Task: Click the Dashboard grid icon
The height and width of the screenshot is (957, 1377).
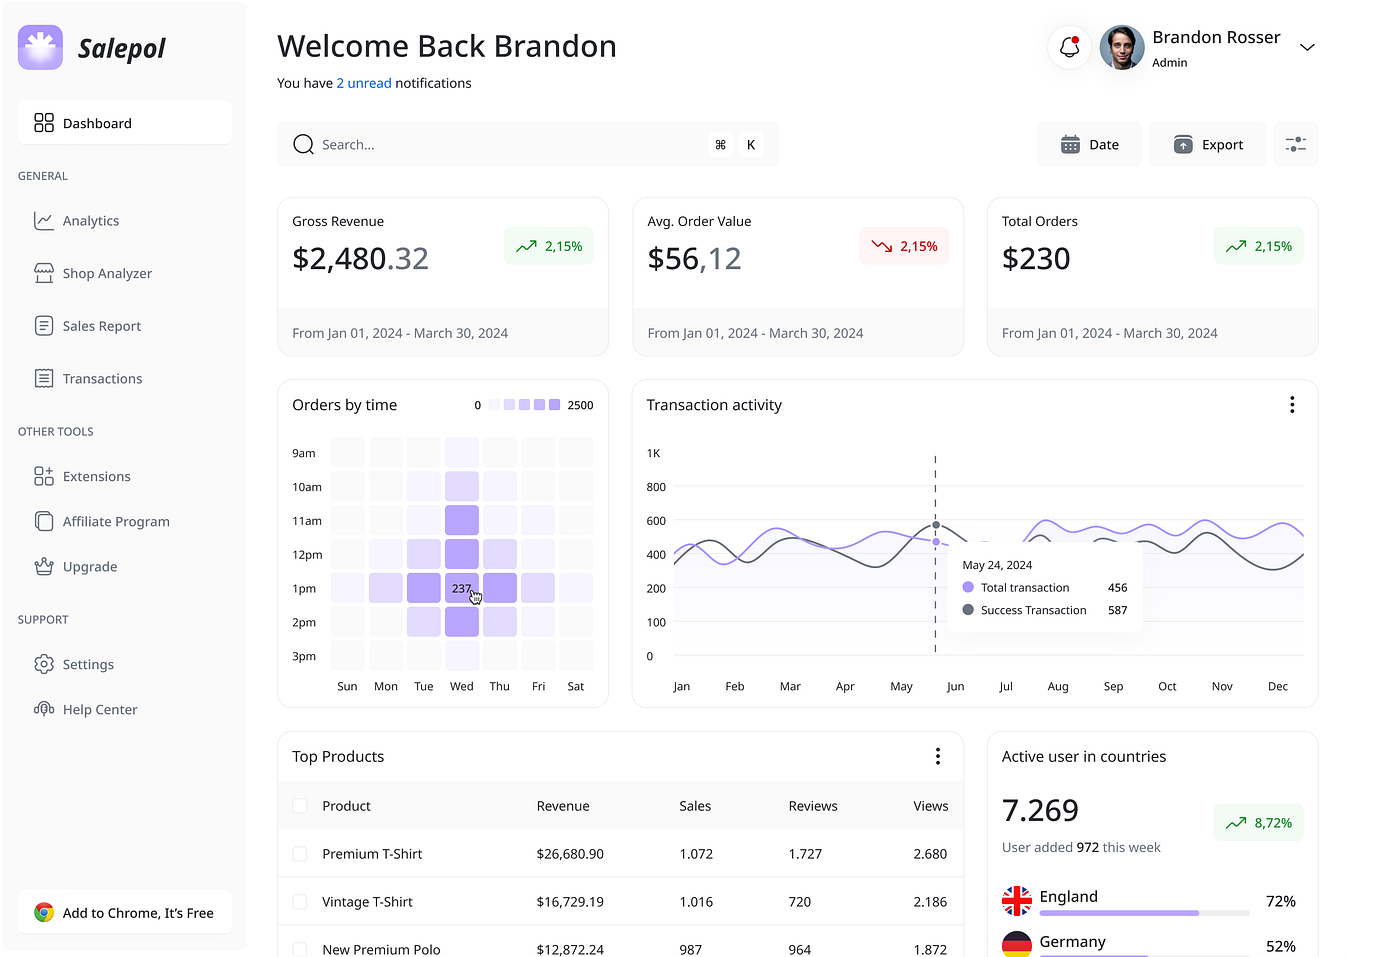Action: coord(44,123)
